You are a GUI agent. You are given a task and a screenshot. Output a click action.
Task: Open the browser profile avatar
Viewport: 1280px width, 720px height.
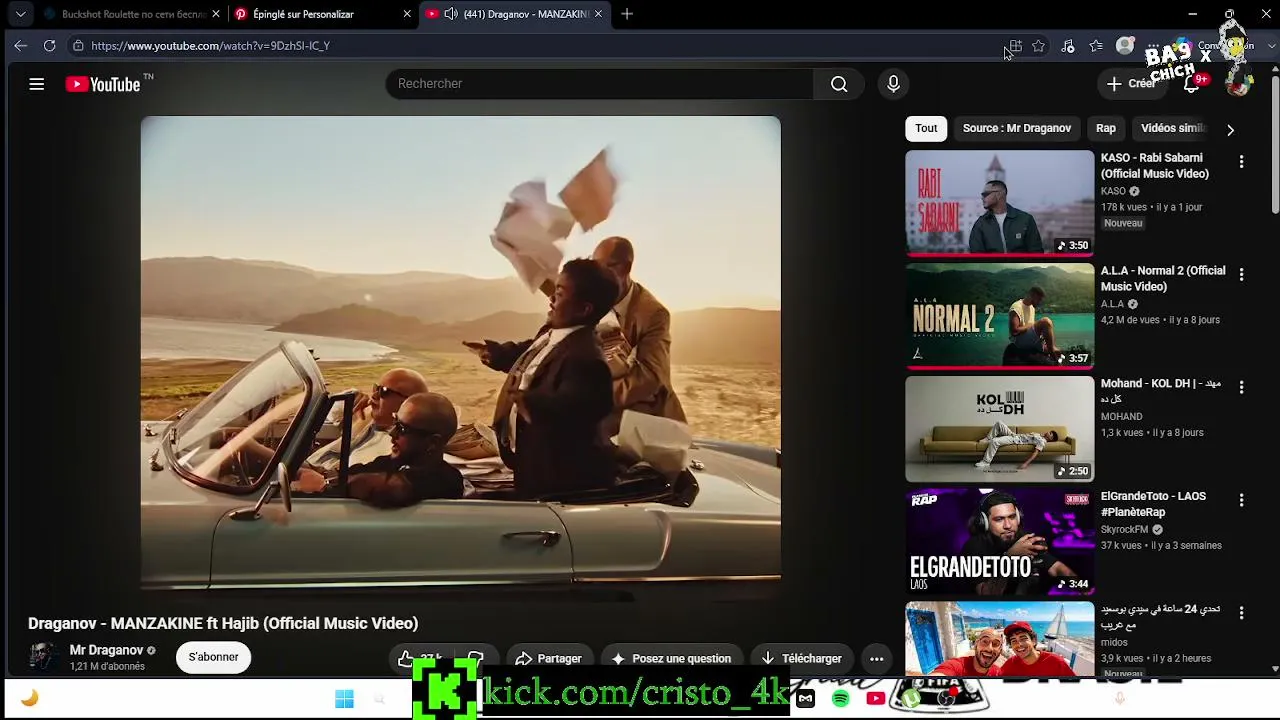point(1125,45)
